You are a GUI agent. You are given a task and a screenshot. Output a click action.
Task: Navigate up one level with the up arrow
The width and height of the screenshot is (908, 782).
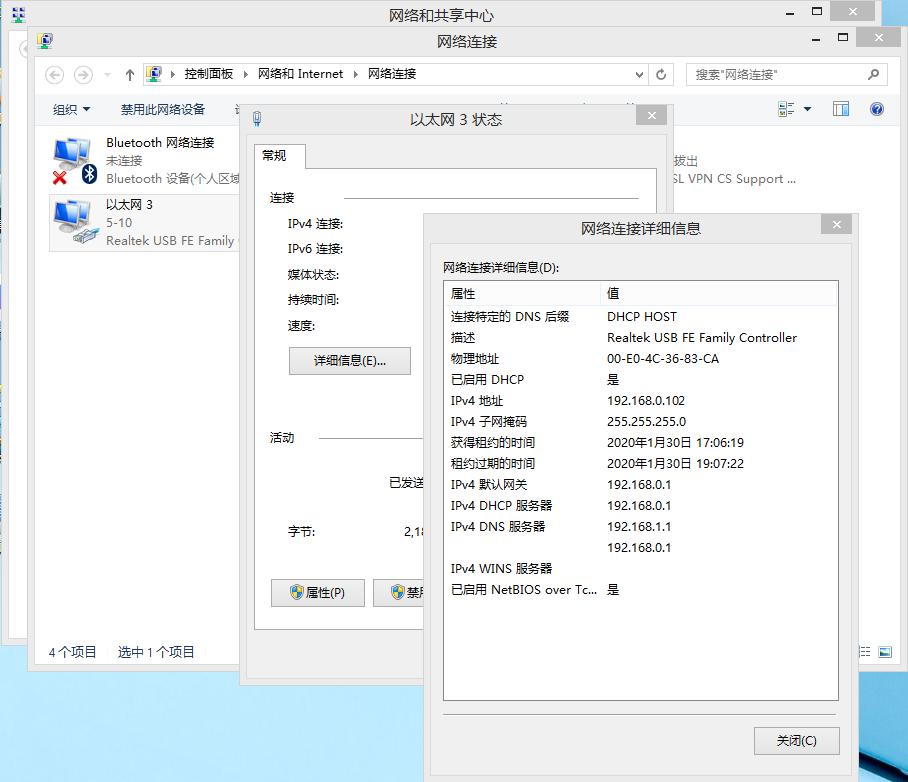click(x=129, y=74)
